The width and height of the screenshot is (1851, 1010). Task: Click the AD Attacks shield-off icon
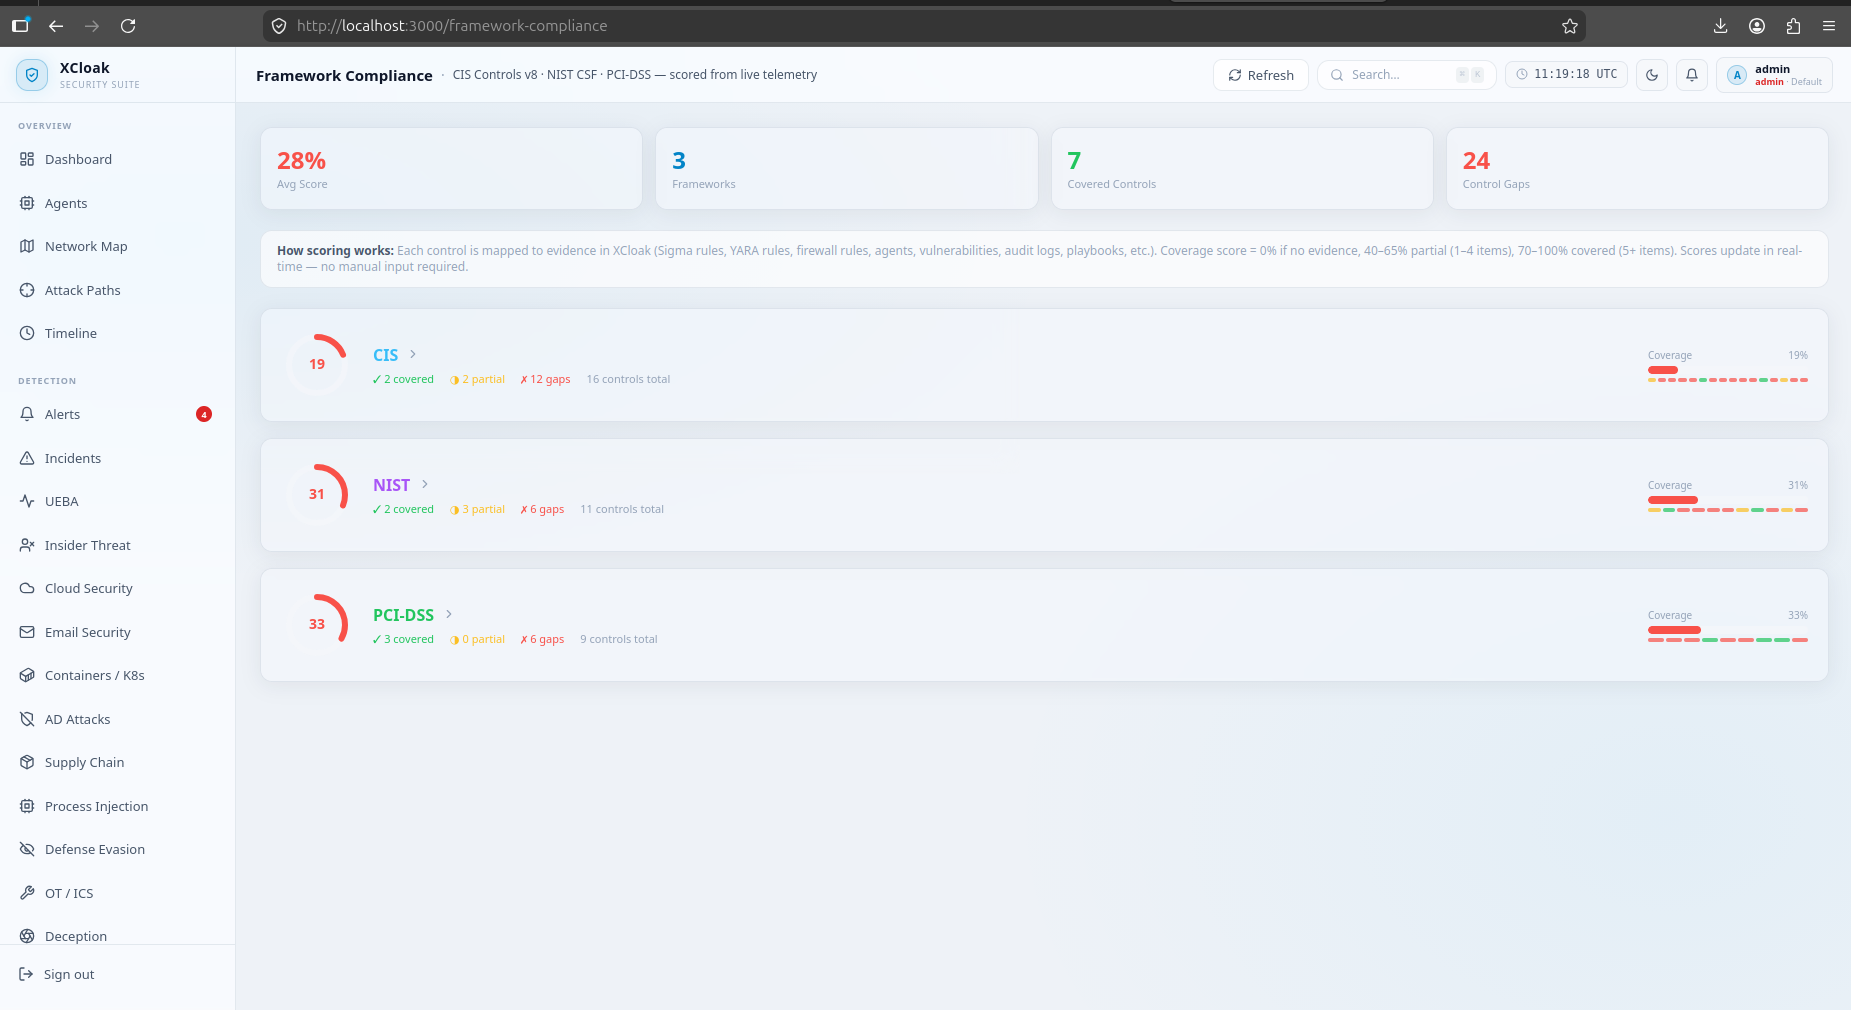click(27, 719)
